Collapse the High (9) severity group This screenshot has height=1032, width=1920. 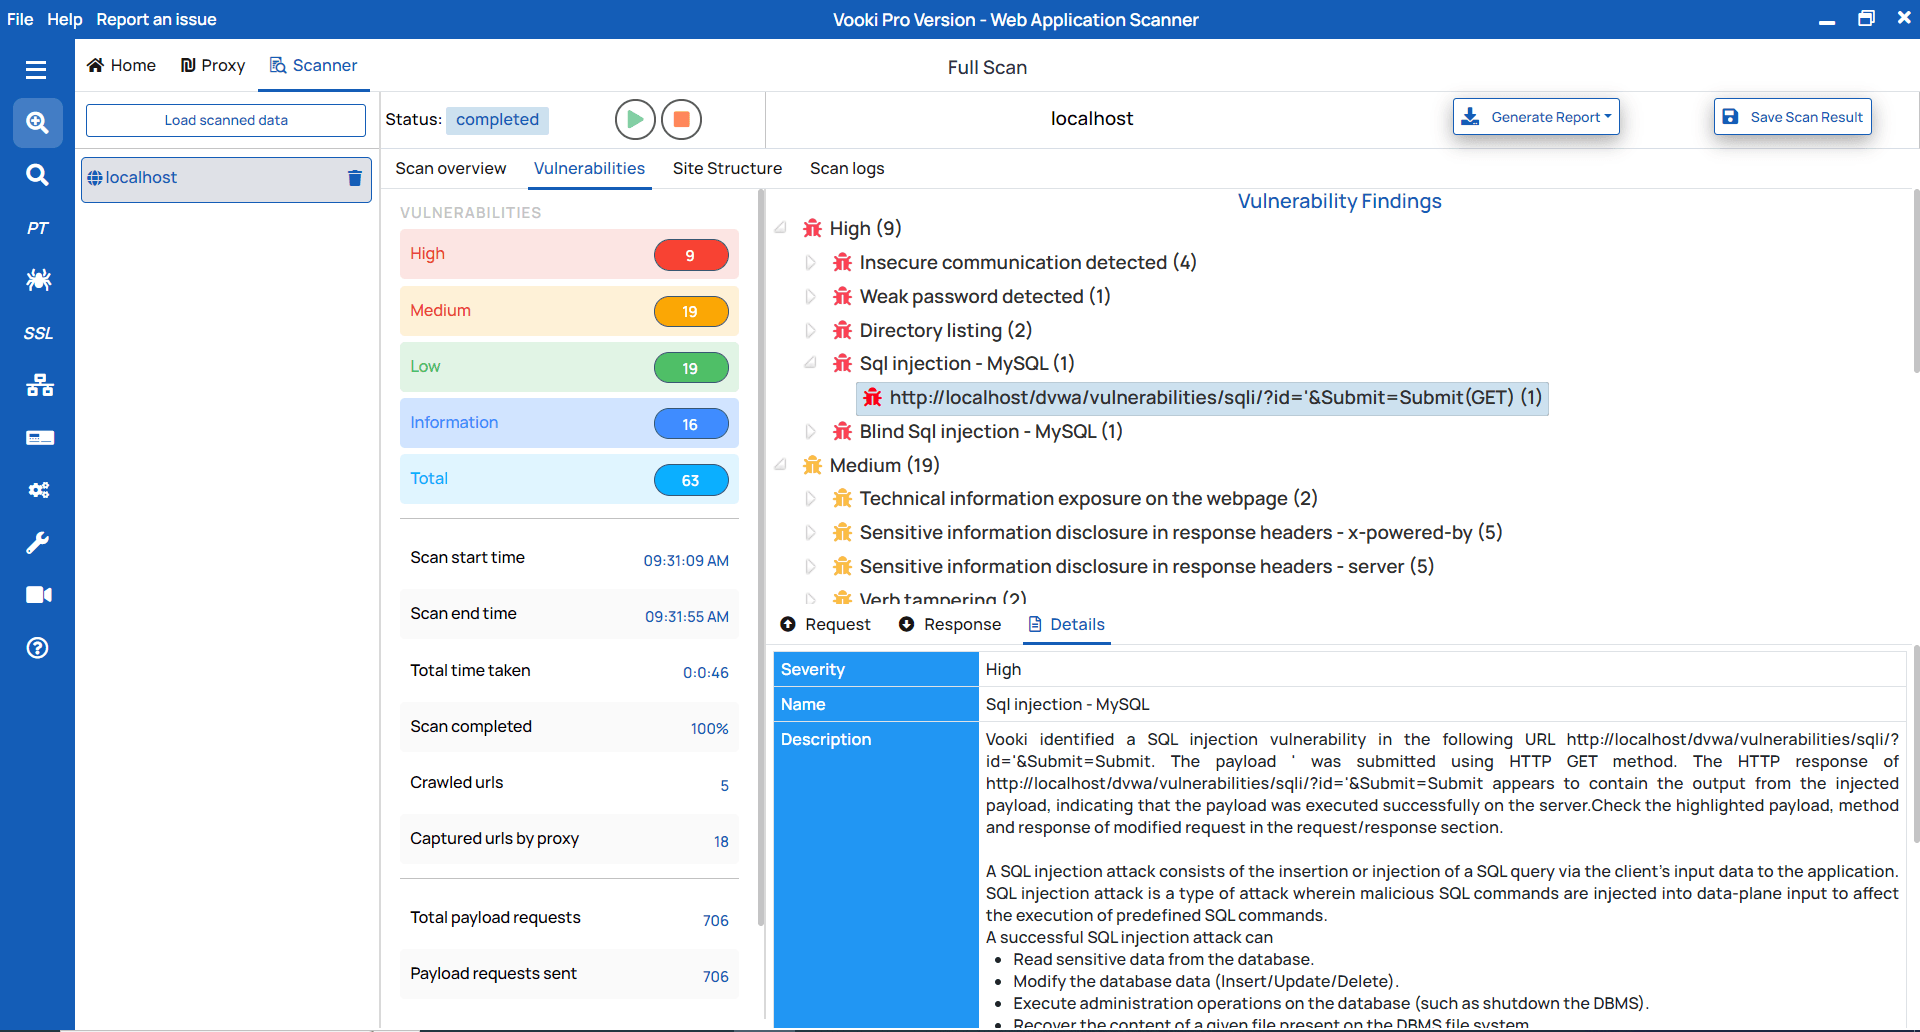[x=780, y=228]
